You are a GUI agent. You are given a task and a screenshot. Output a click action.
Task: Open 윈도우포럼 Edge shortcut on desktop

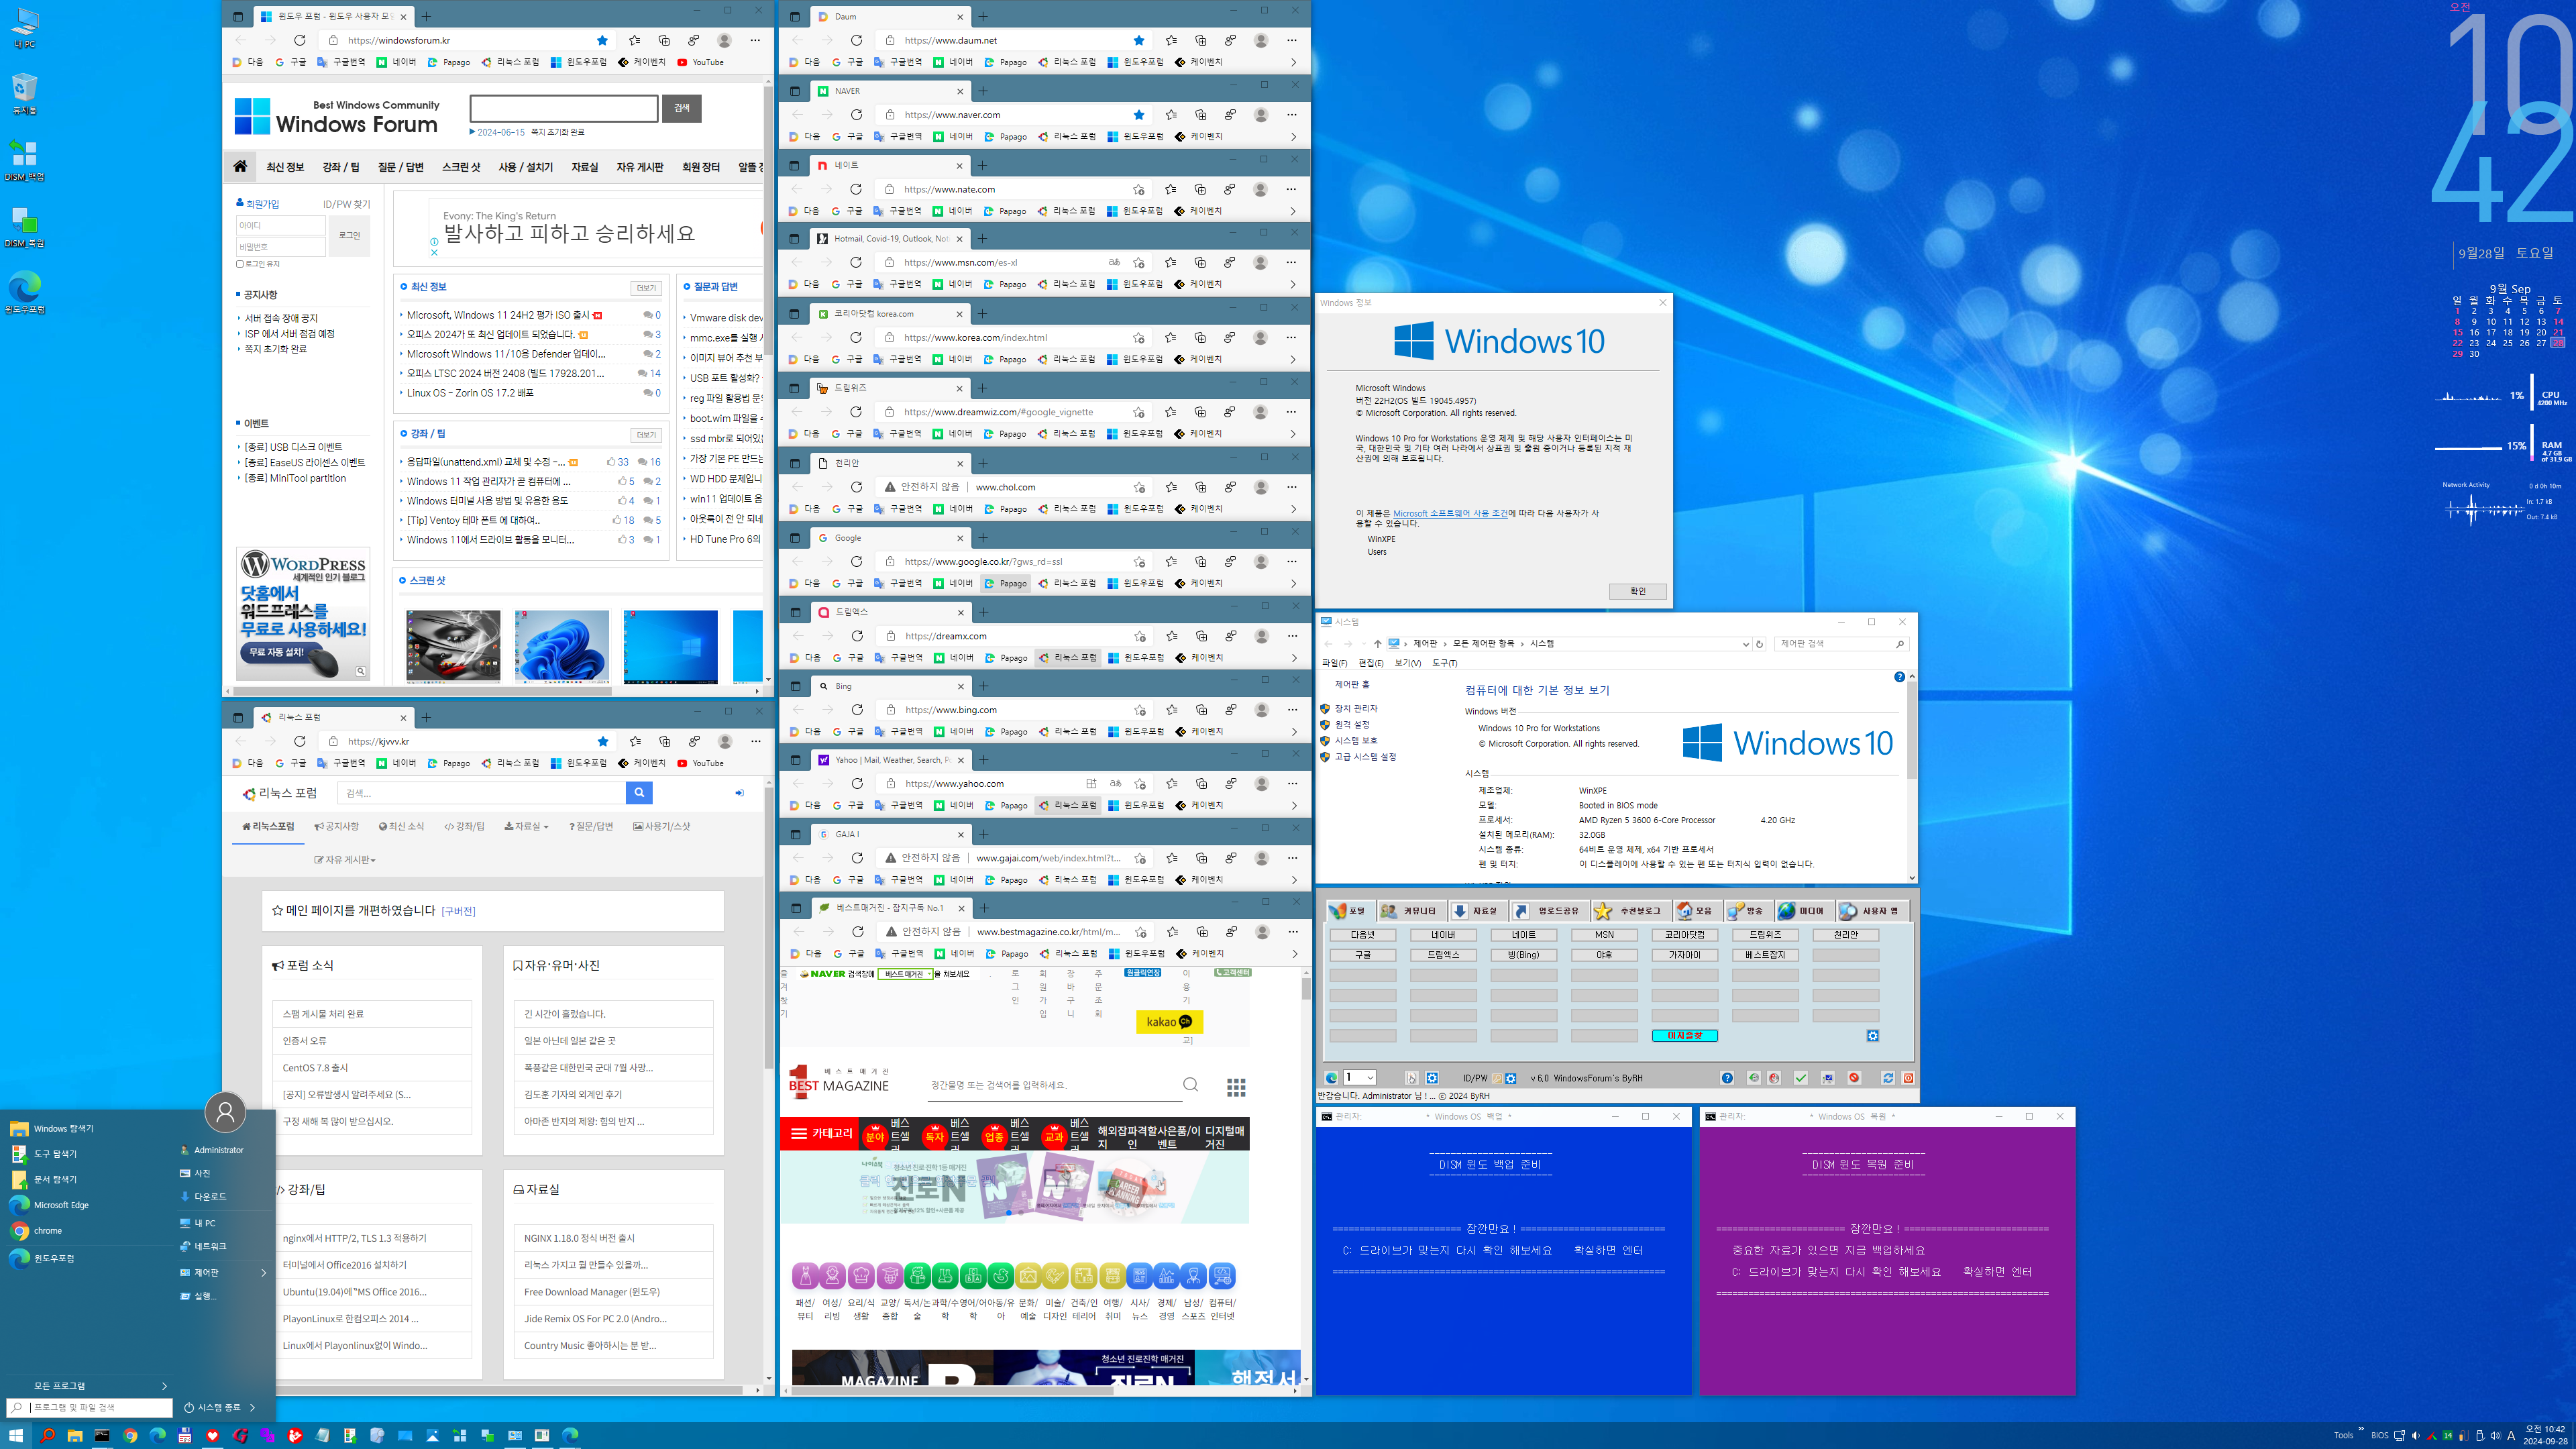(25, 293)
